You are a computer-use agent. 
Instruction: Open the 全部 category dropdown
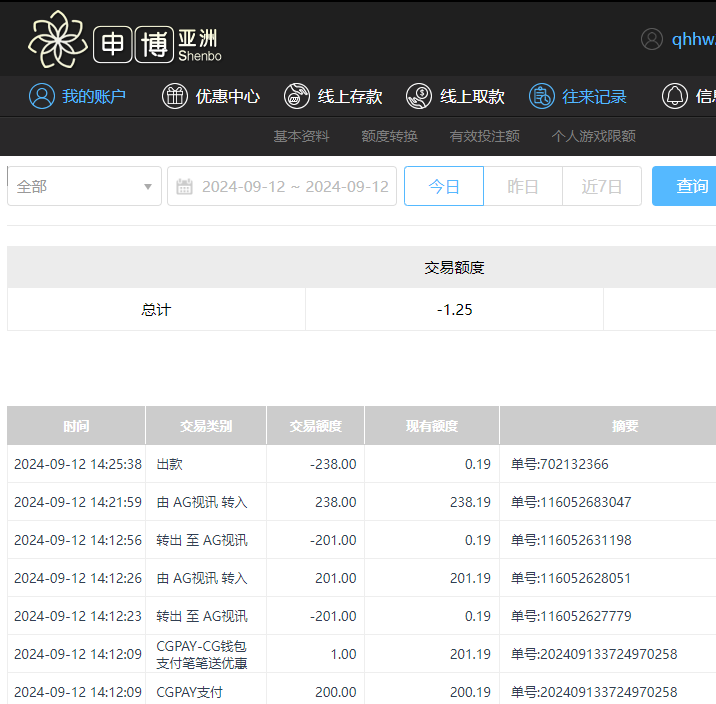coord(84,186)
